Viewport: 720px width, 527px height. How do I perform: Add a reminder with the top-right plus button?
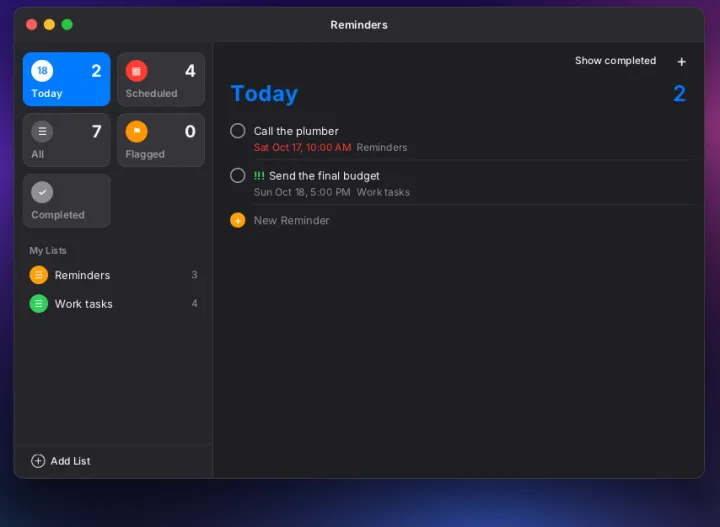pyautogui.click(x=681, y=62)
